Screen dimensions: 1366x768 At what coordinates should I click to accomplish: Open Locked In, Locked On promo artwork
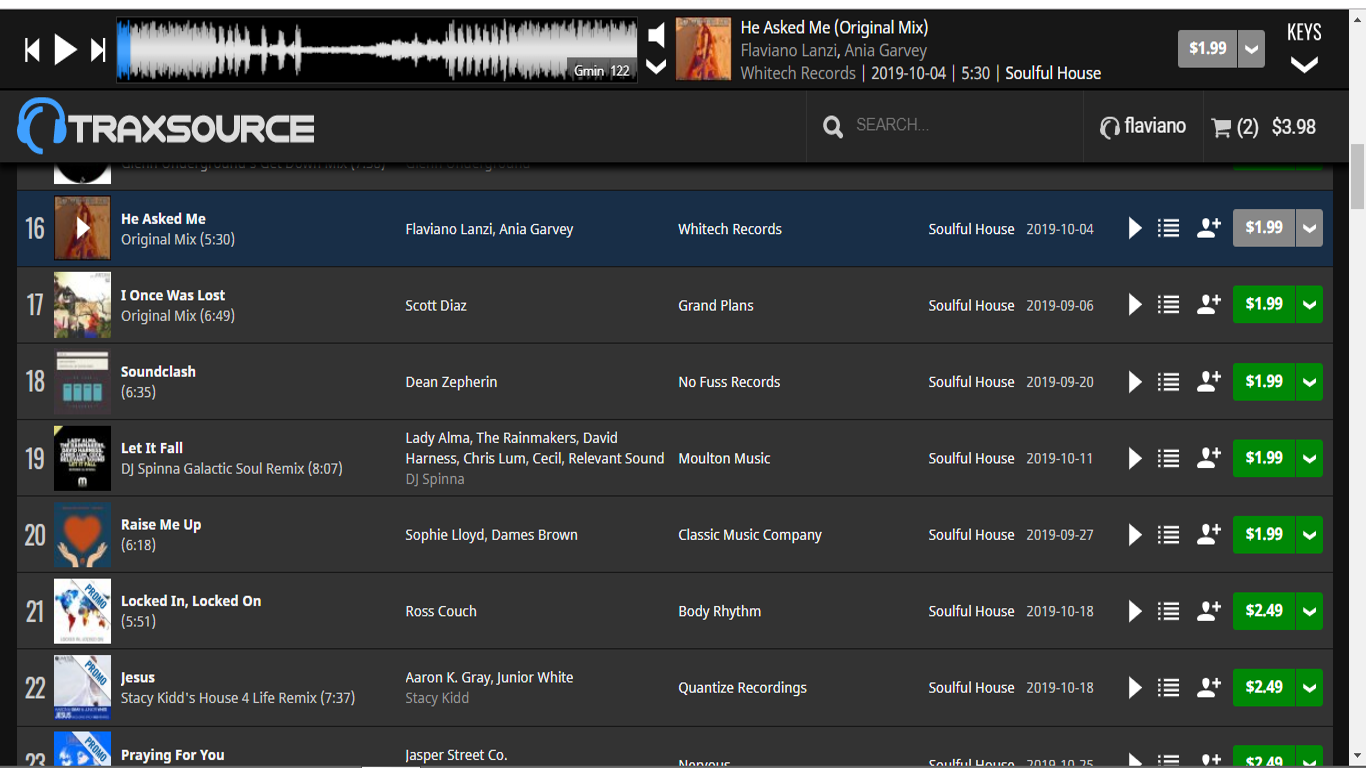point(82,611)
